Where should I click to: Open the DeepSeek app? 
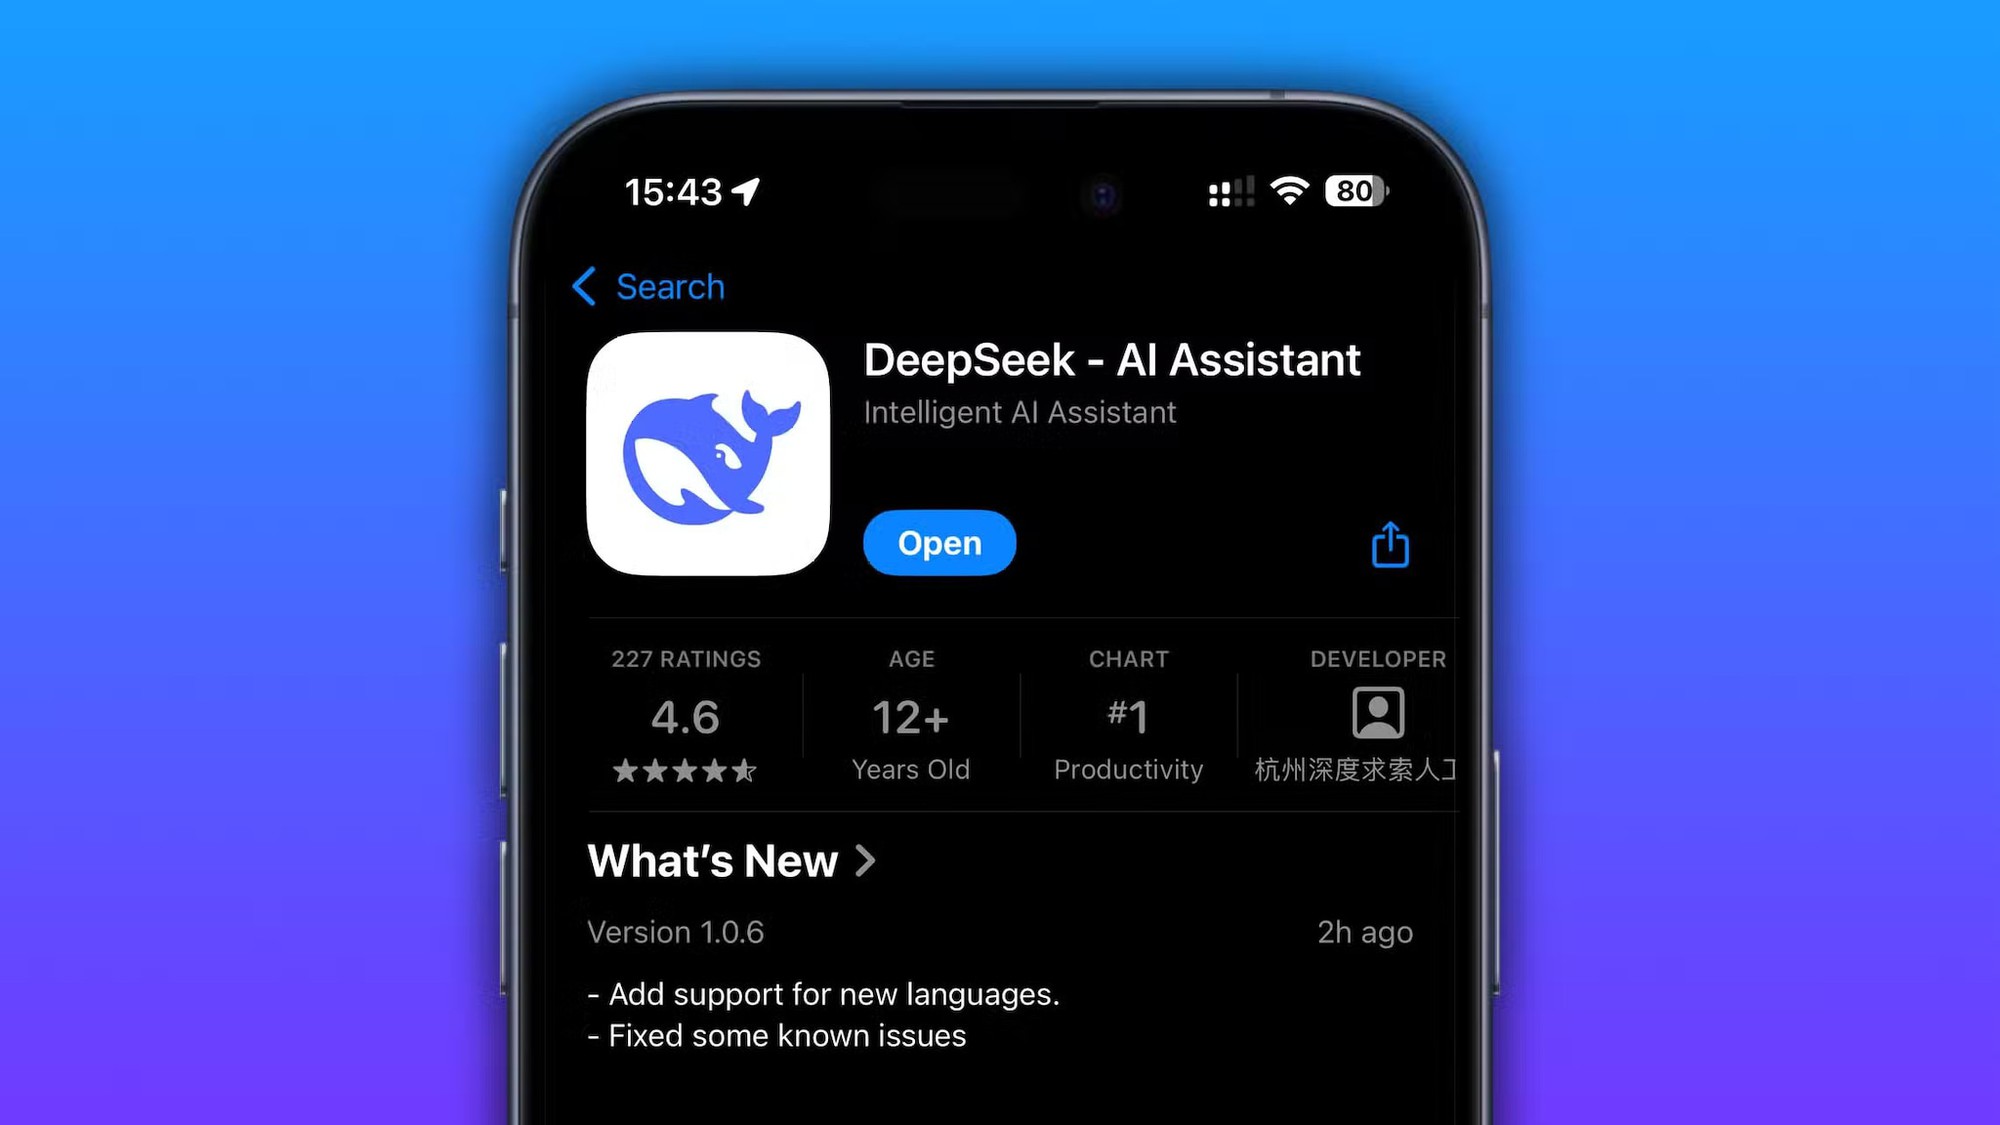[x=938, y=541]
